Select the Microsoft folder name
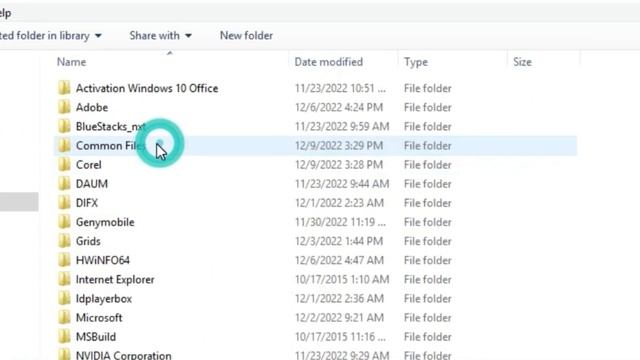The image size is (640, 360). pos(99,318)
